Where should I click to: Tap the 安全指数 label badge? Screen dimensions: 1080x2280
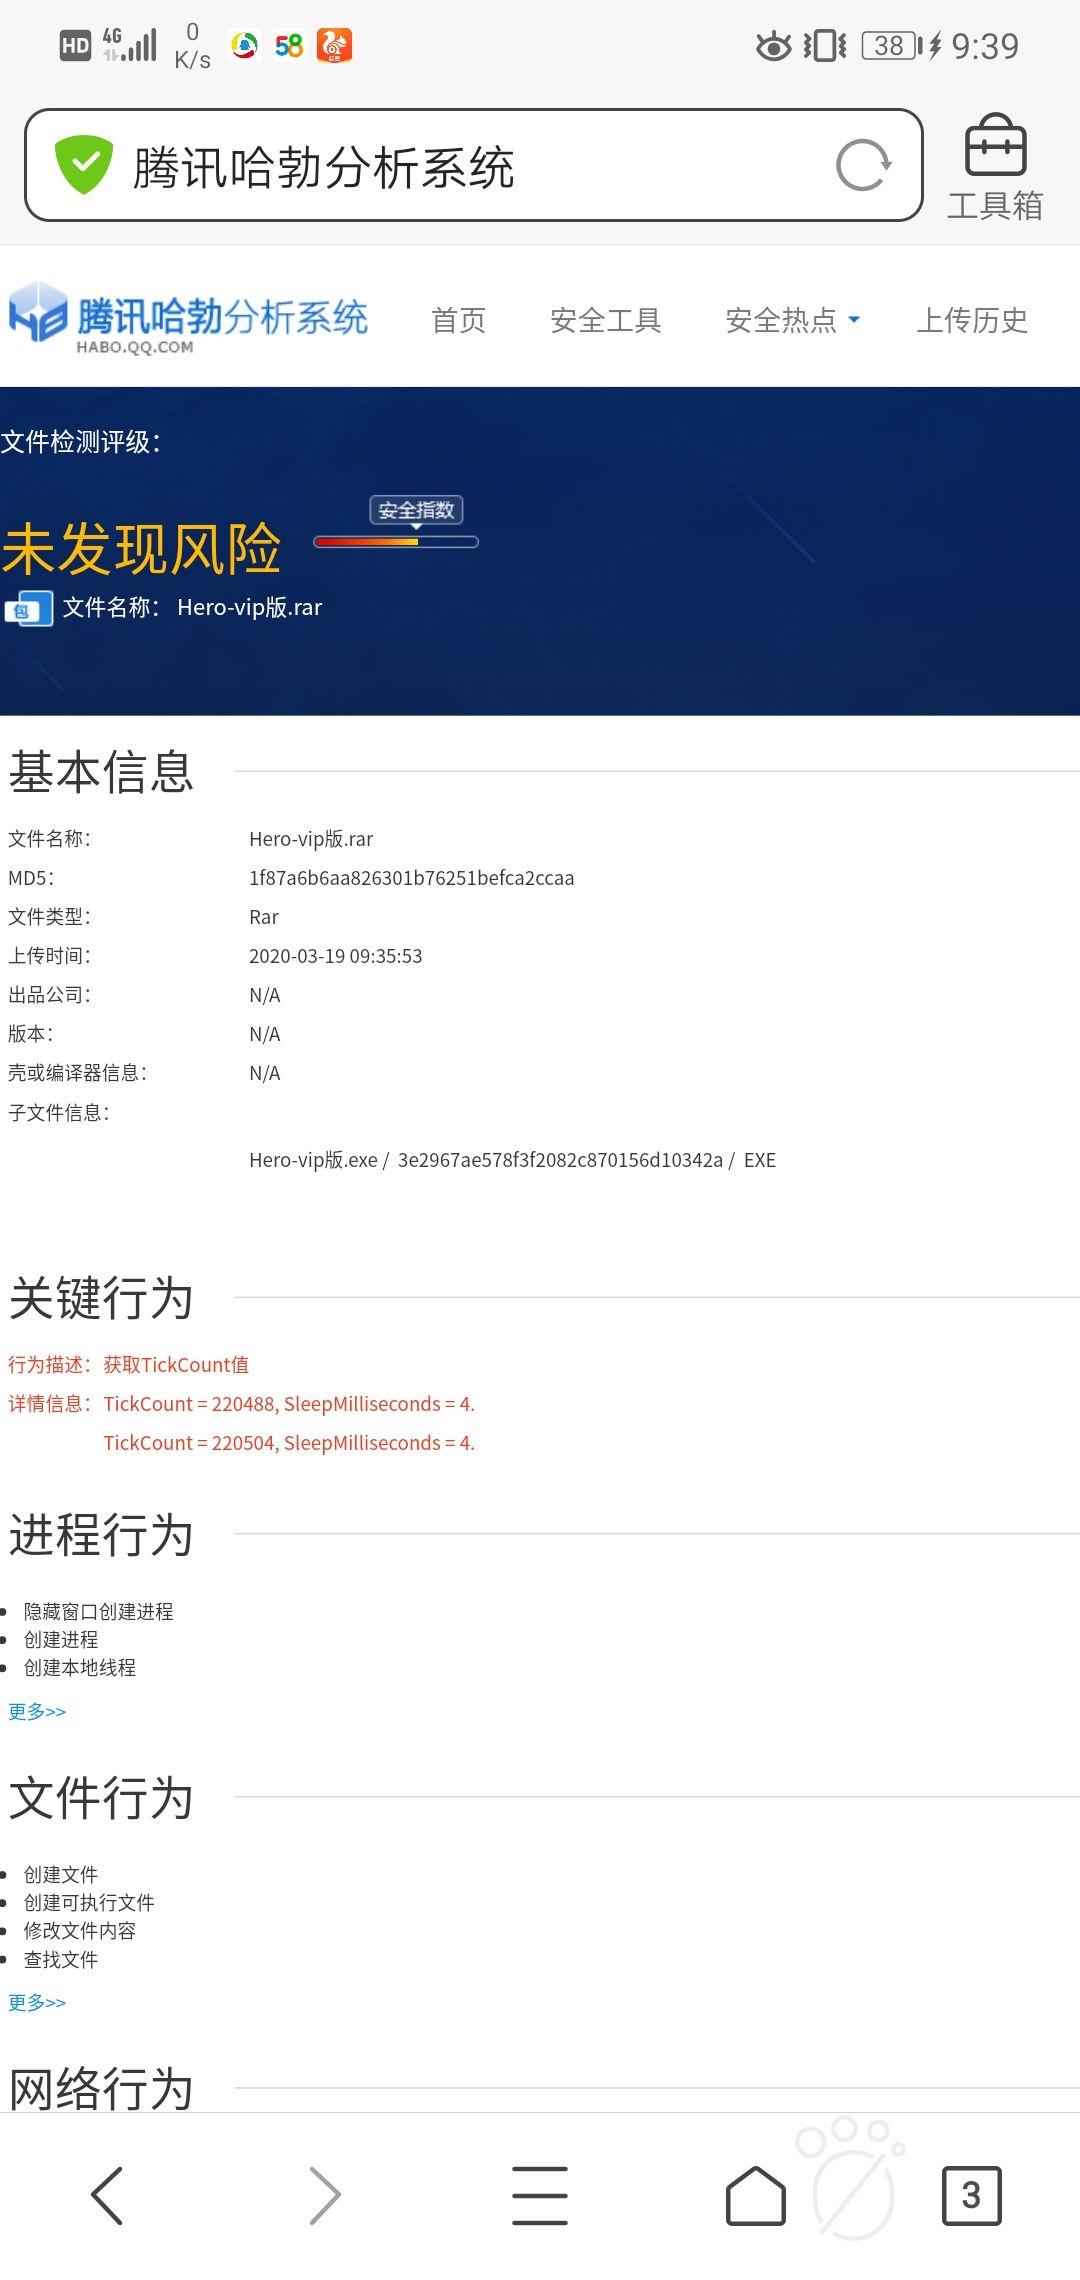pyautogui.click(x=416, y=510)
